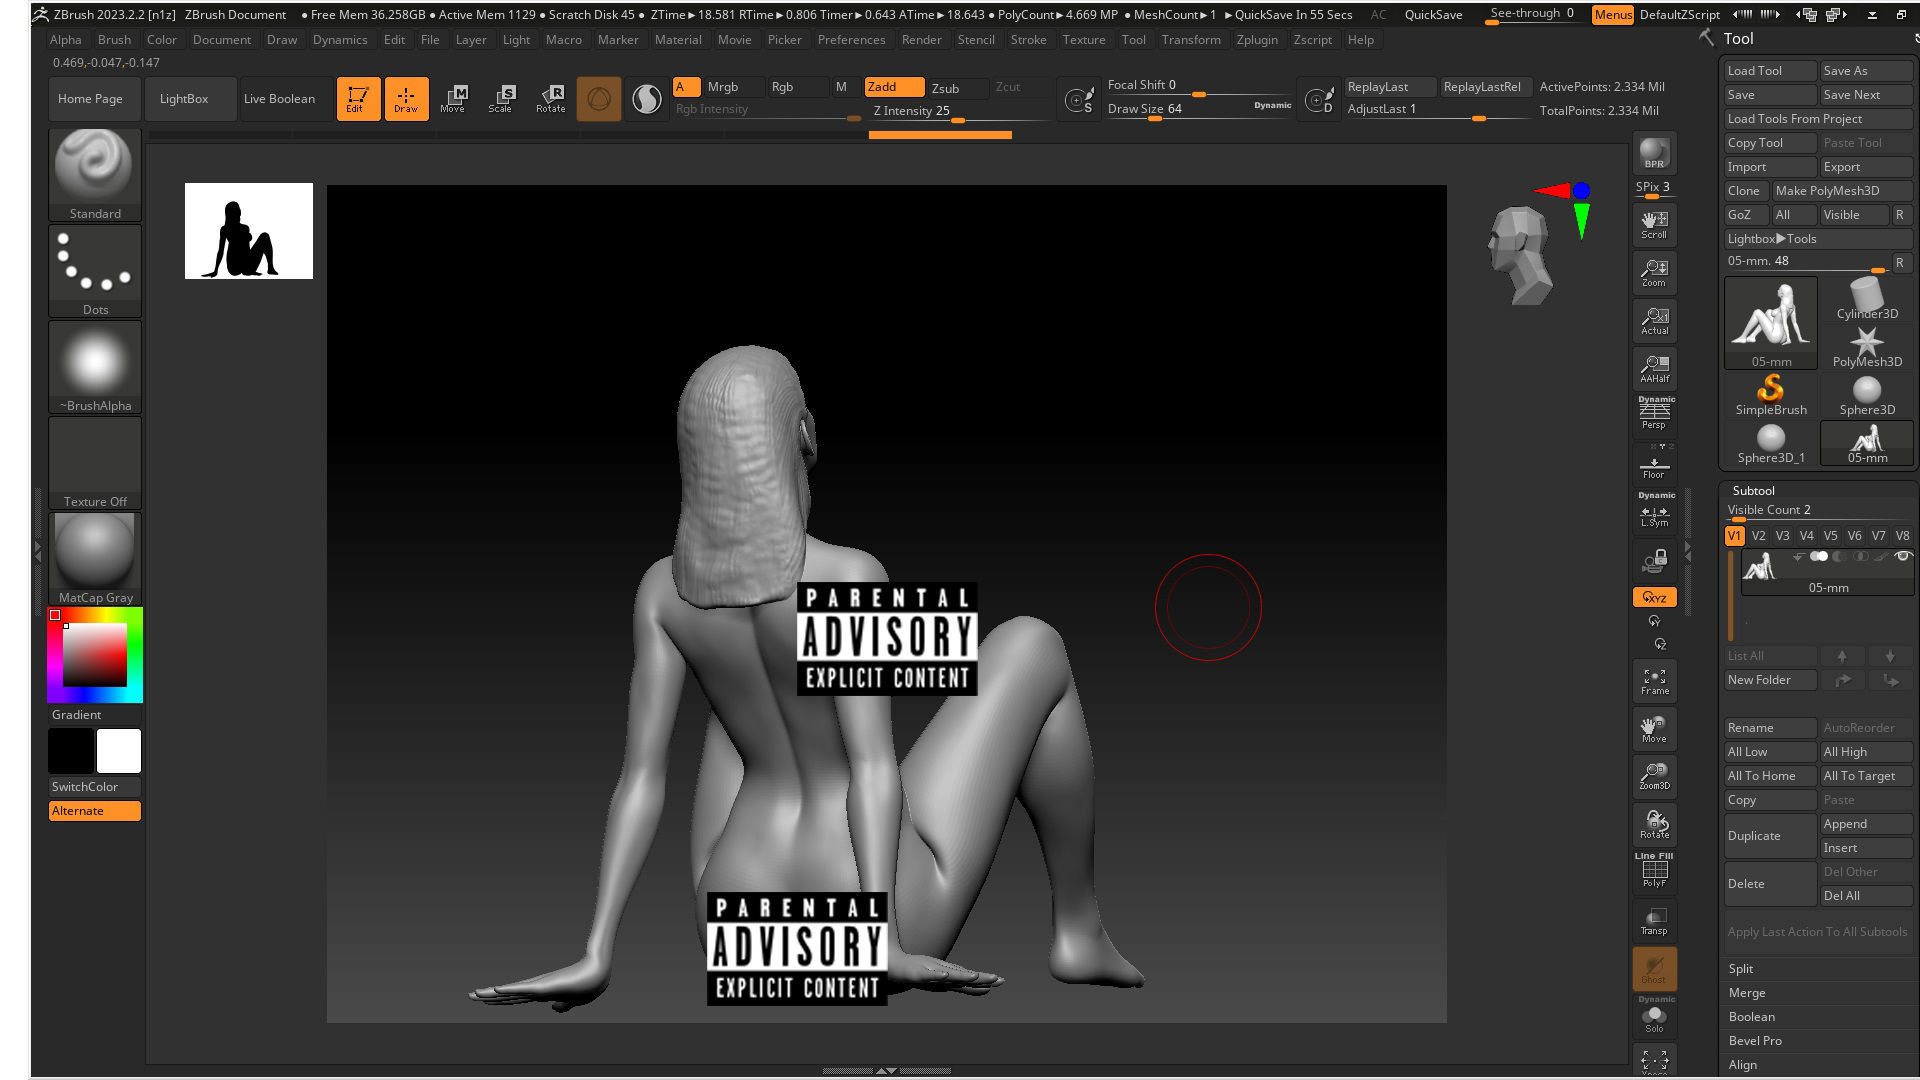Viewport: 1920px width, 1080px height.
Task: Open the Texture Off selector
Action: tap(95, 462)
